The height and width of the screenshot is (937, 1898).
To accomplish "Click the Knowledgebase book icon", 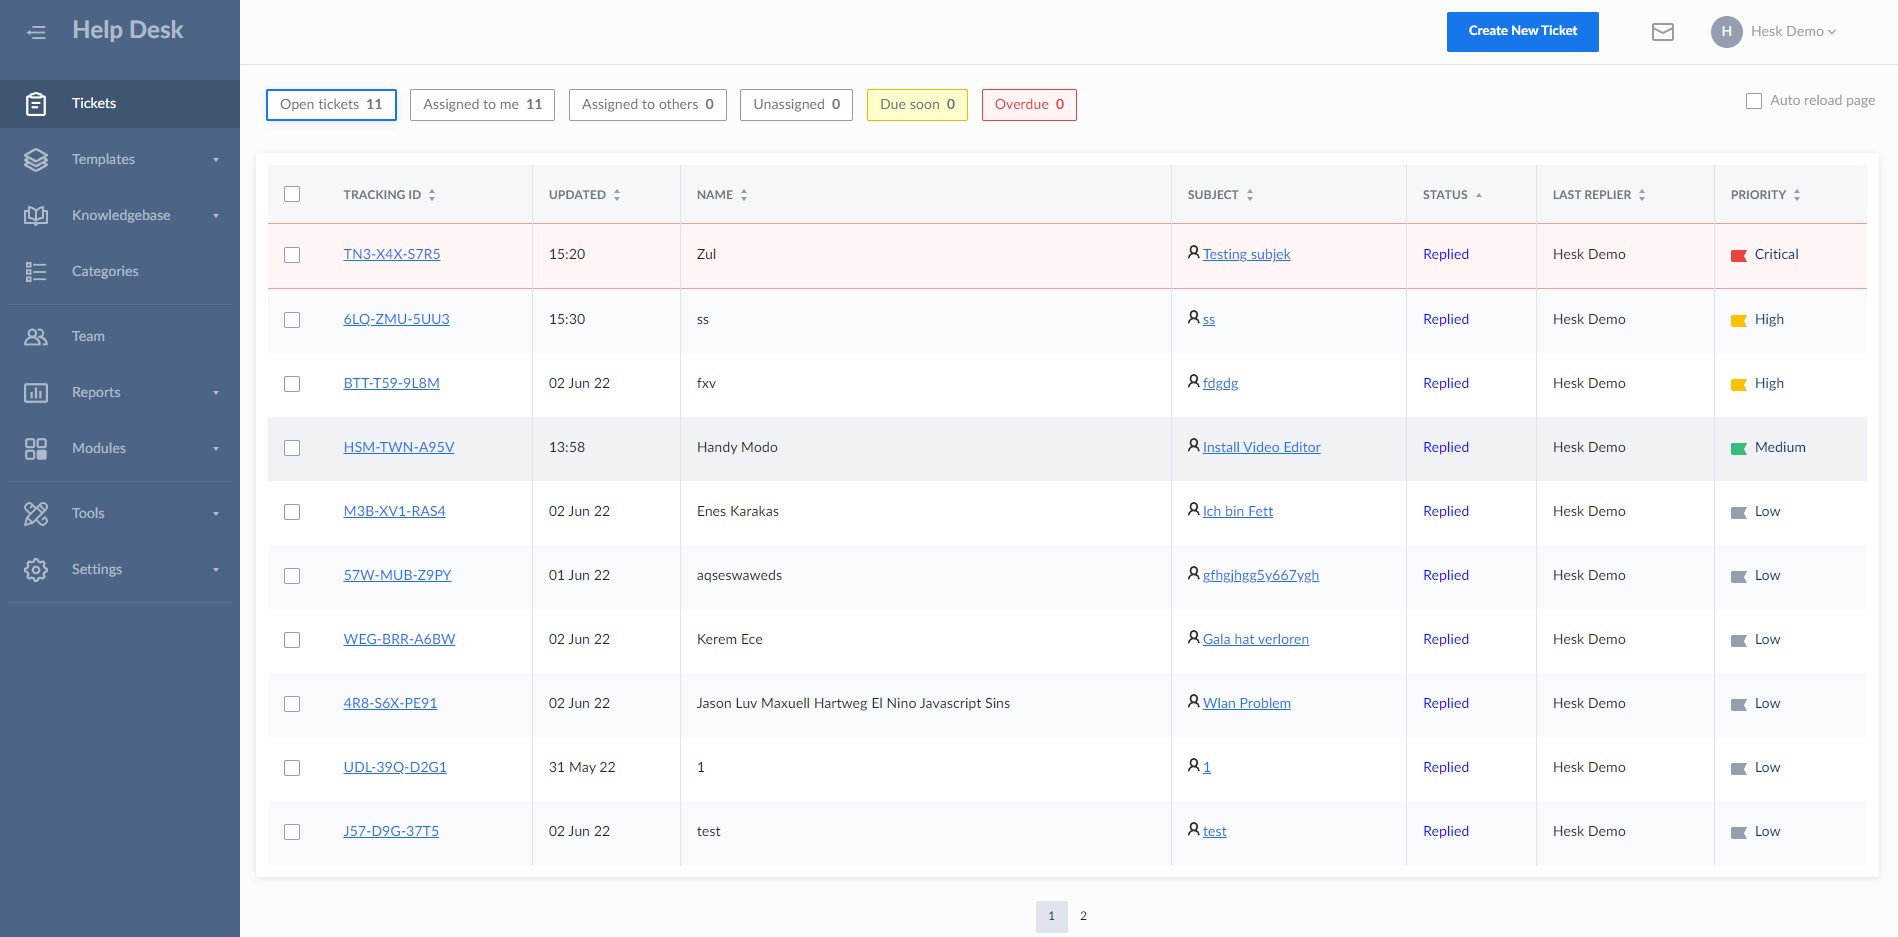I will [36, 215].
